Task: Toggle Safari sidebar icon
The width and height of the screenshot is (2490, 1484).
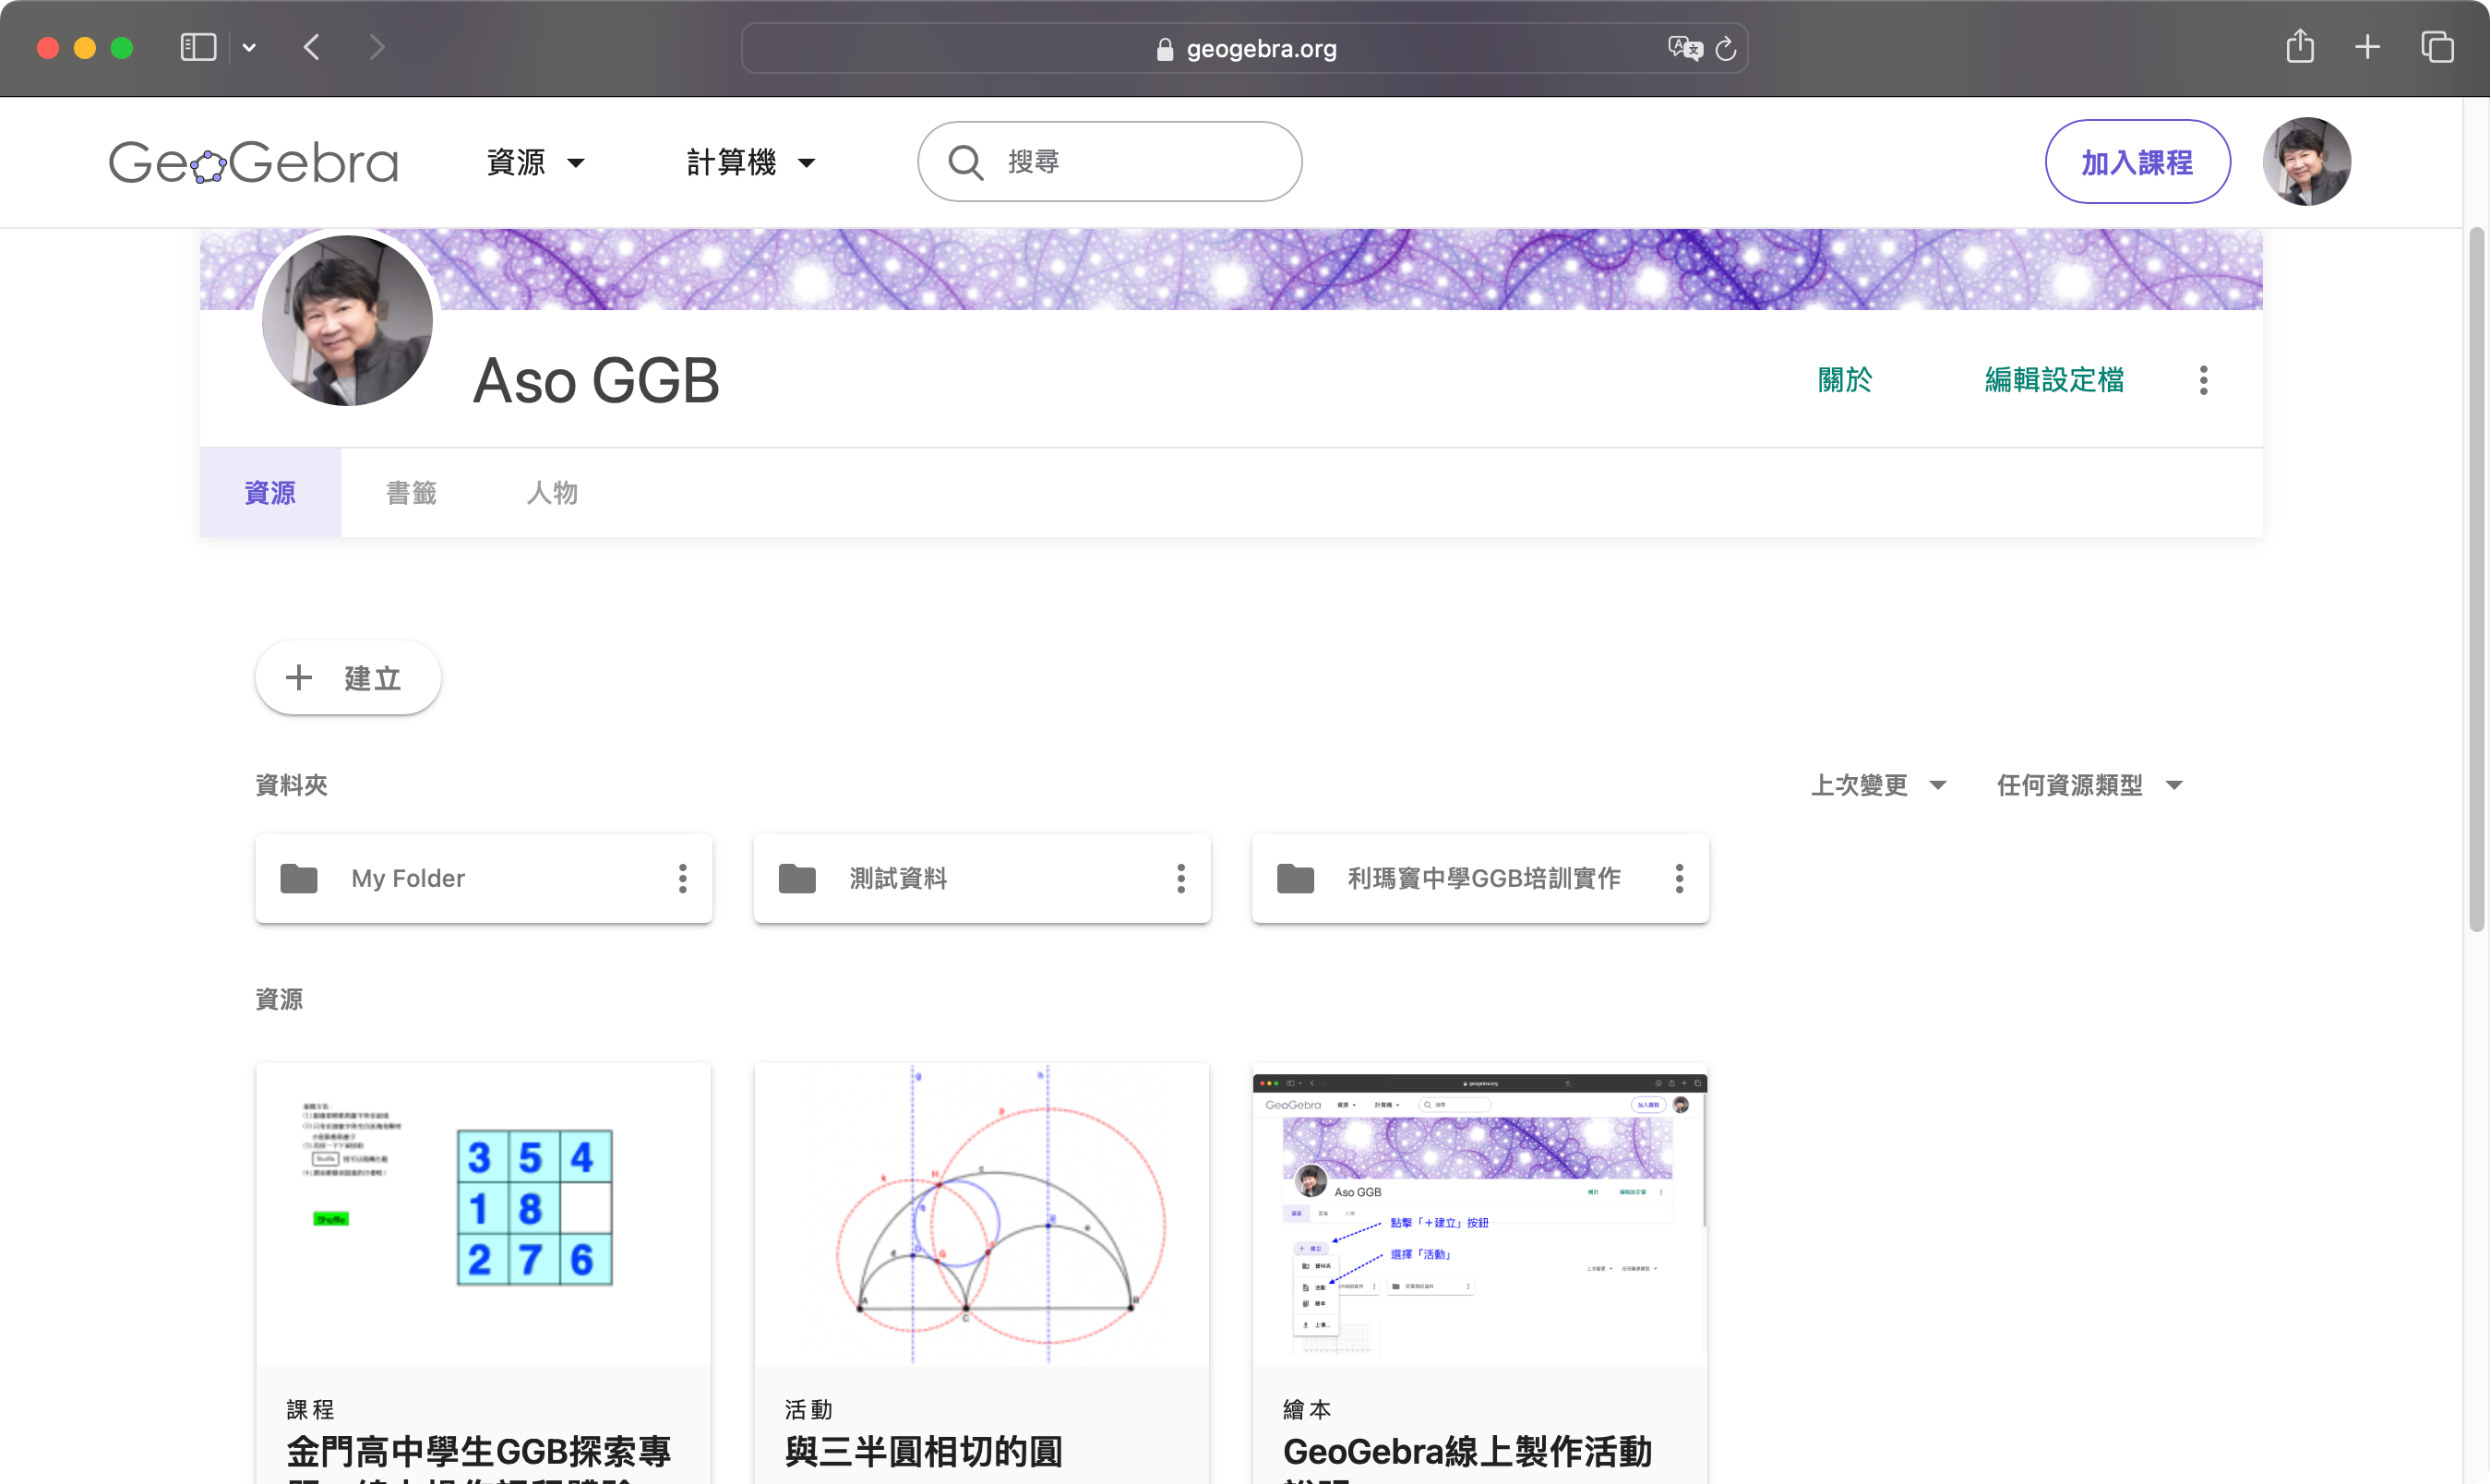Action: coord(197,47)
